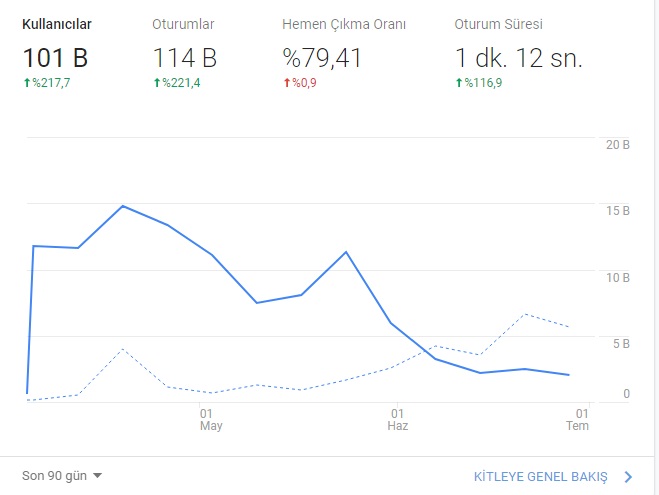Click the %221,4 sessions change indicator
Screen dimensions: 659x495
(x=177, y=83)
